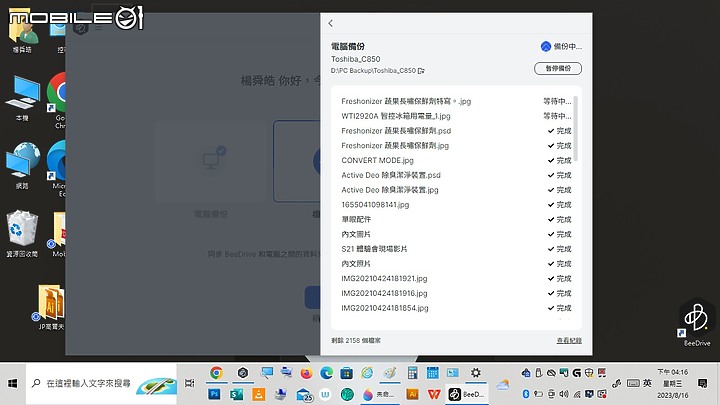The width and height of the screenshot is (720, 405).
Task: Select the row 單眼配件
Action: click(456, 219)
